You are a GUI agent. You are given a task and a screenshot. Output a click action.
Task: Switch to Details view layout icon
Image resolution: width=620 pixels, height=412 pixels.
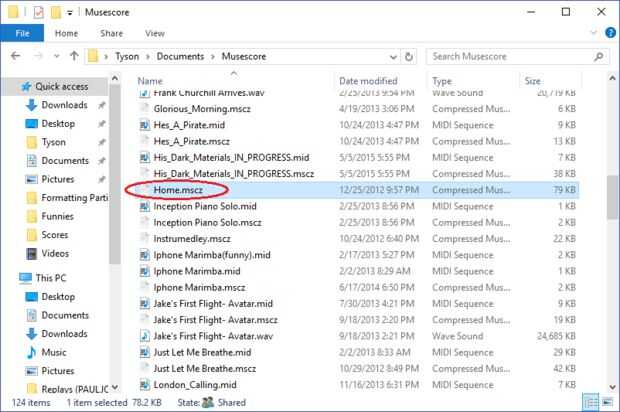pos(591,403)
